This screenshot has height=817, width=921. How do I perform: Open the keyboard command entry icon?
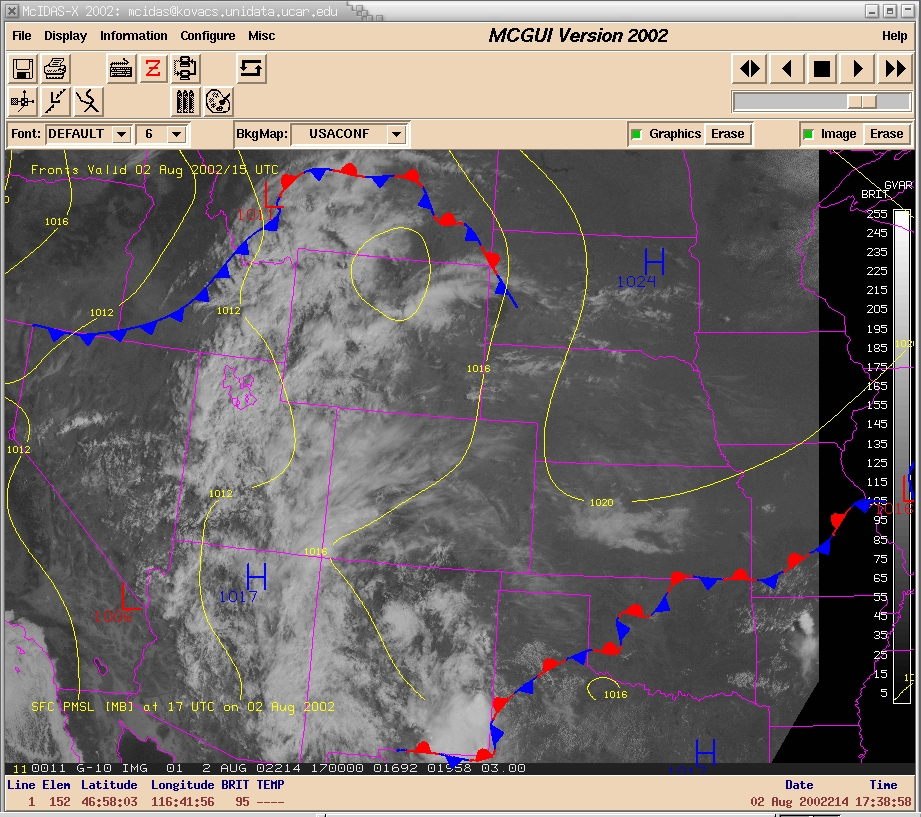tap(122, 69)
